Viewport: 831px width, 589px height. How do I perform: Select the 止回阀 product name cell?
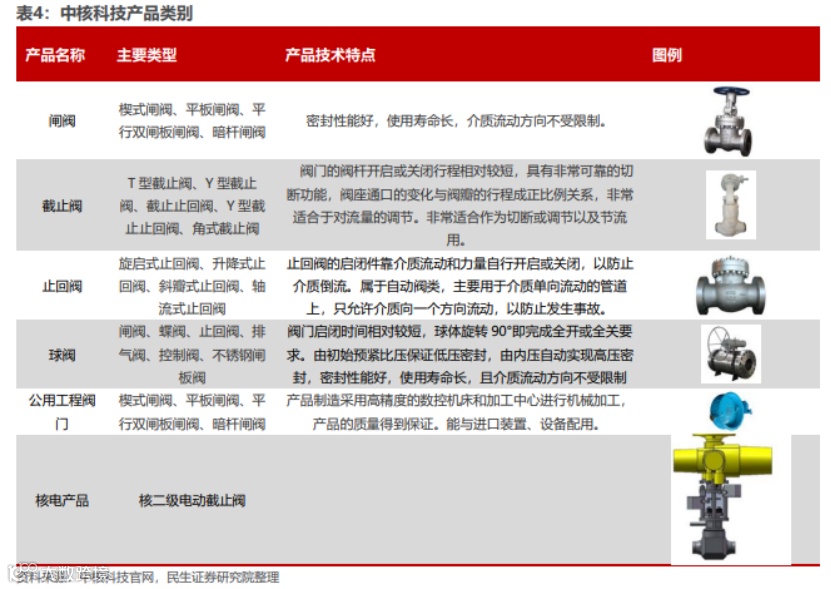(62, 286)
